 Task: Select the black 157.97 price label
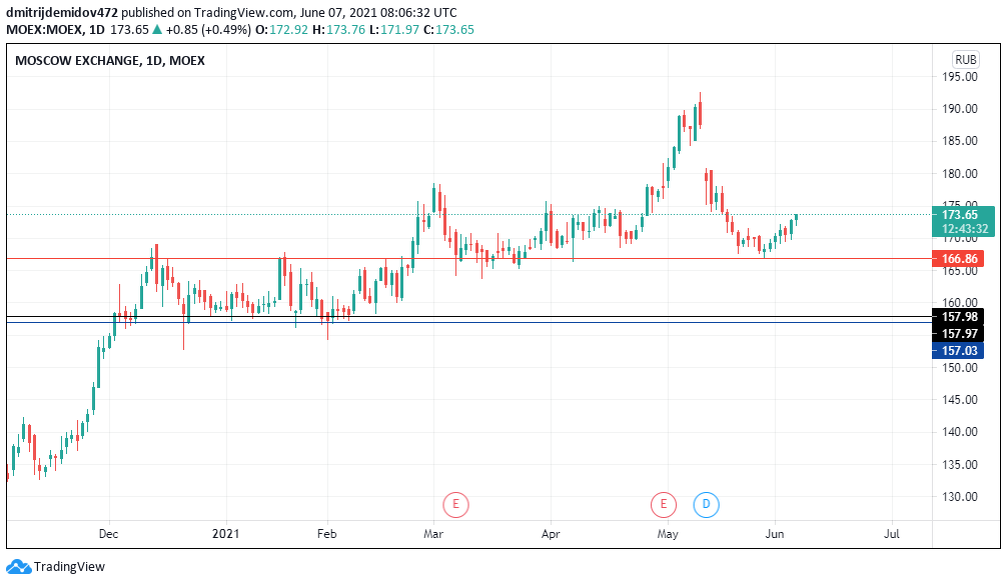958,333
